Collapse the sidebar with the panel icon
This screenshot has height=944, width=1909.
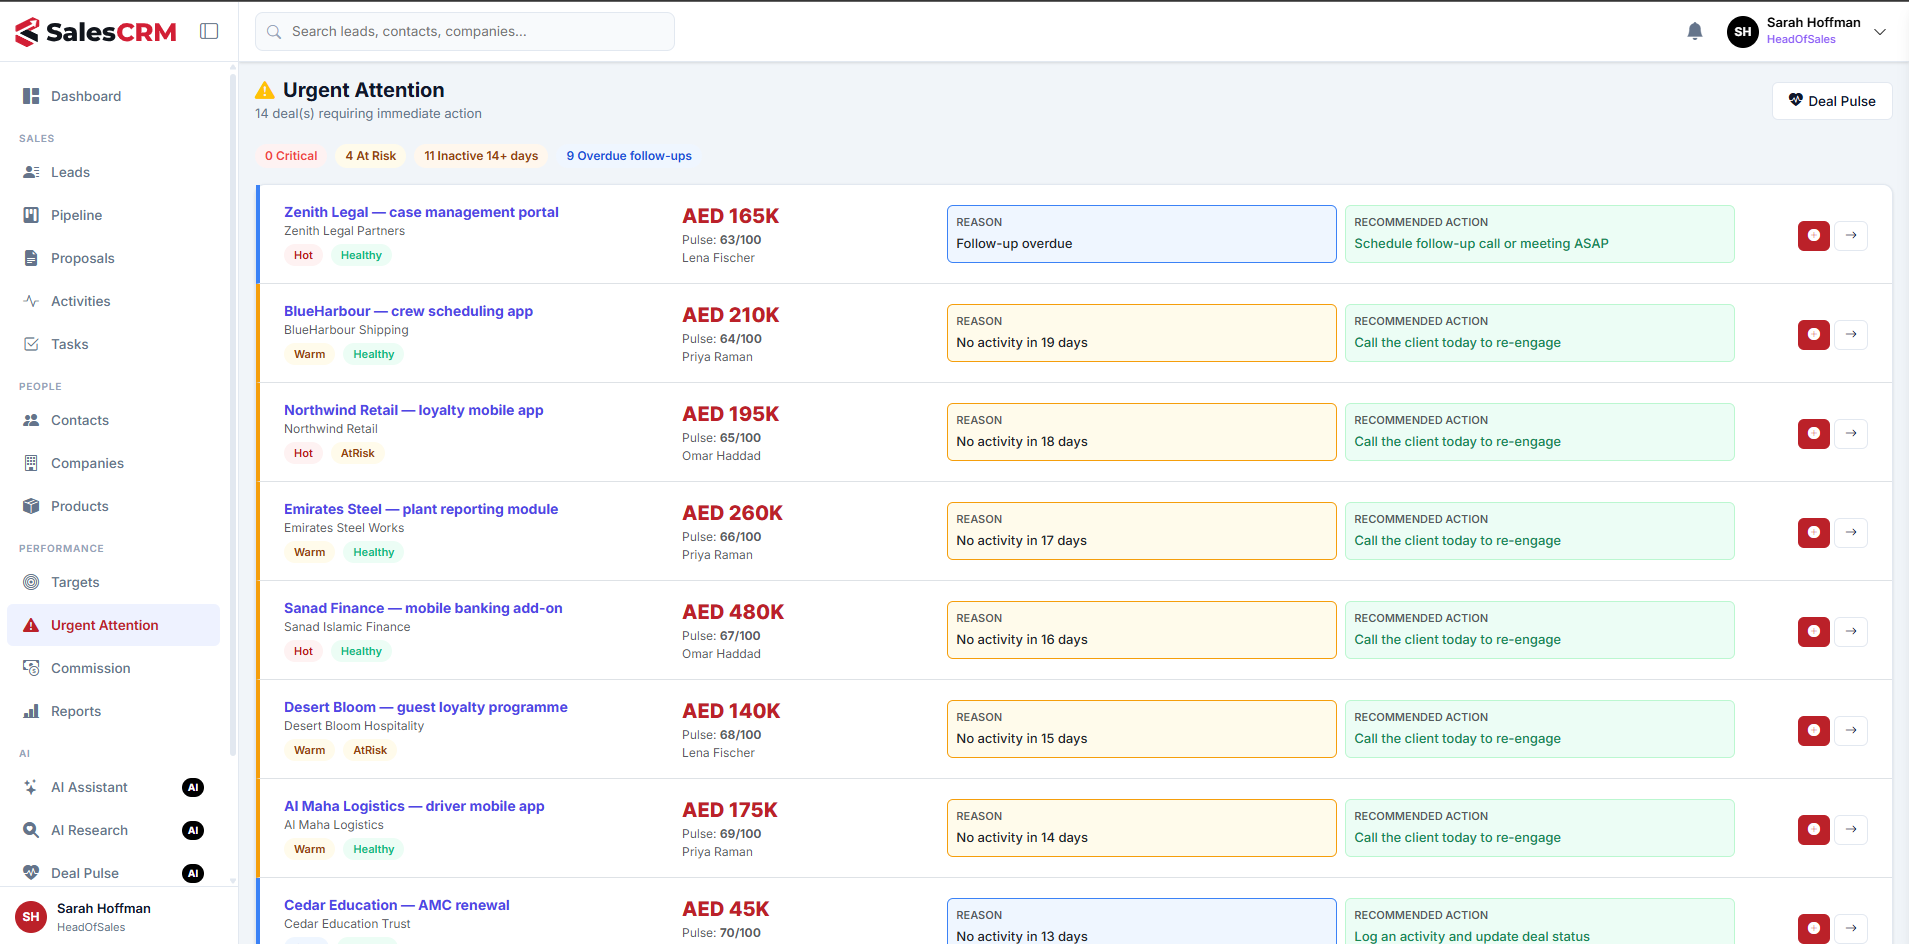[x=209, y=31]
